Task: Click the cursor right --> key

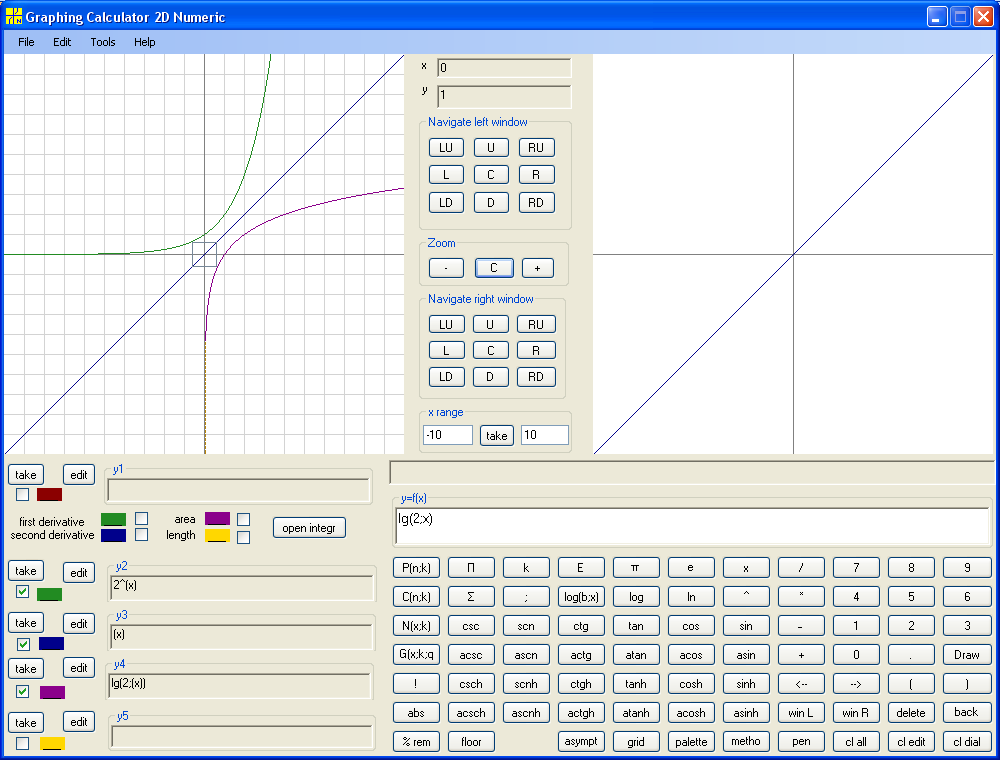Action: click(856, 684)
